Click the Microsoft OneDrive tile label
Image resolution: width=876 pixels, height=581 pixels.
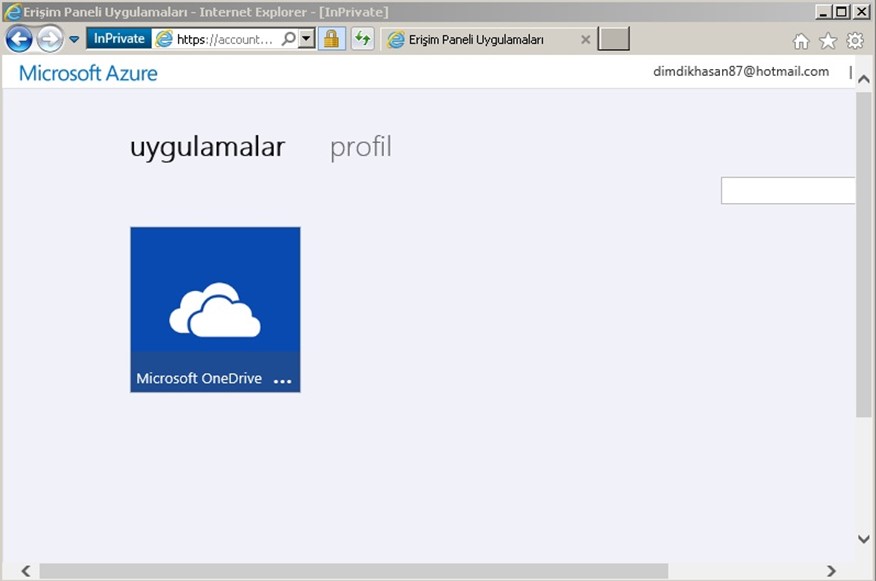[199, 378]
